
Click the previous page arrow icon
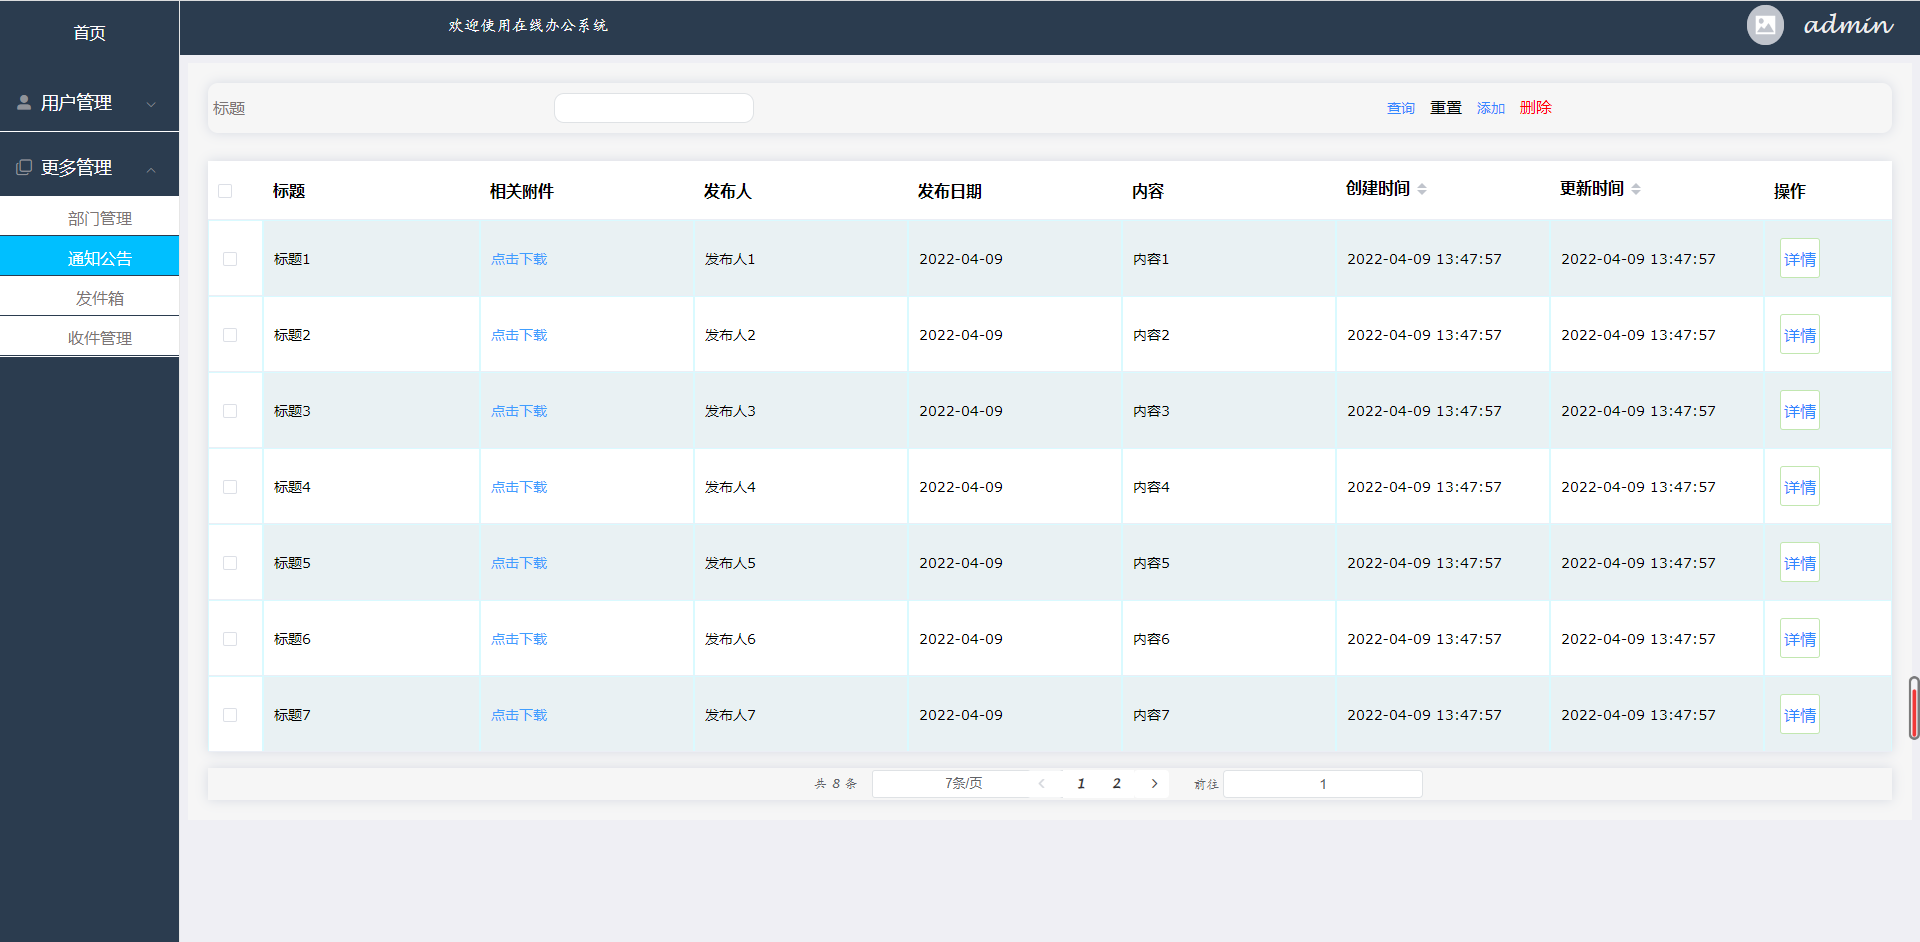(1042, 784)
